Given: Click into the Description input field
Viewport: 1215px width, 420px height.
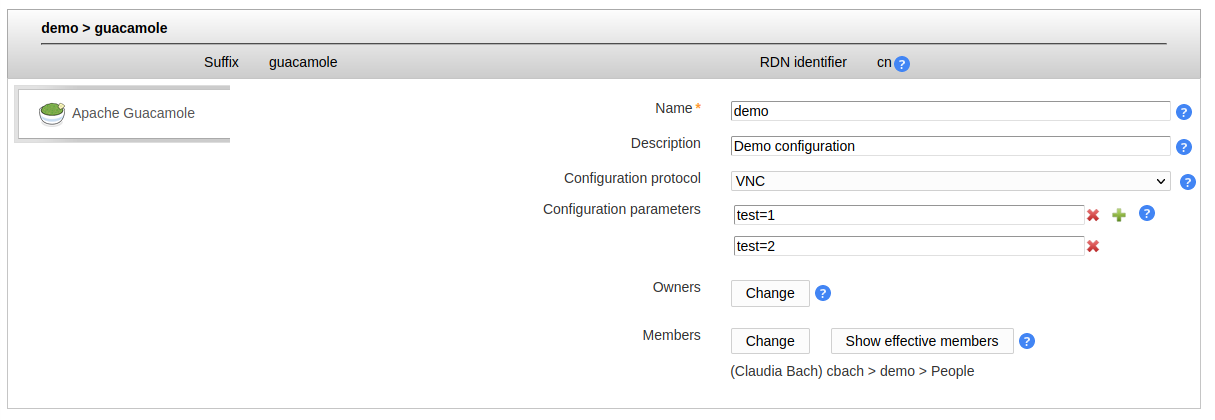Looking at the screenshot, I should coord(950,146).
